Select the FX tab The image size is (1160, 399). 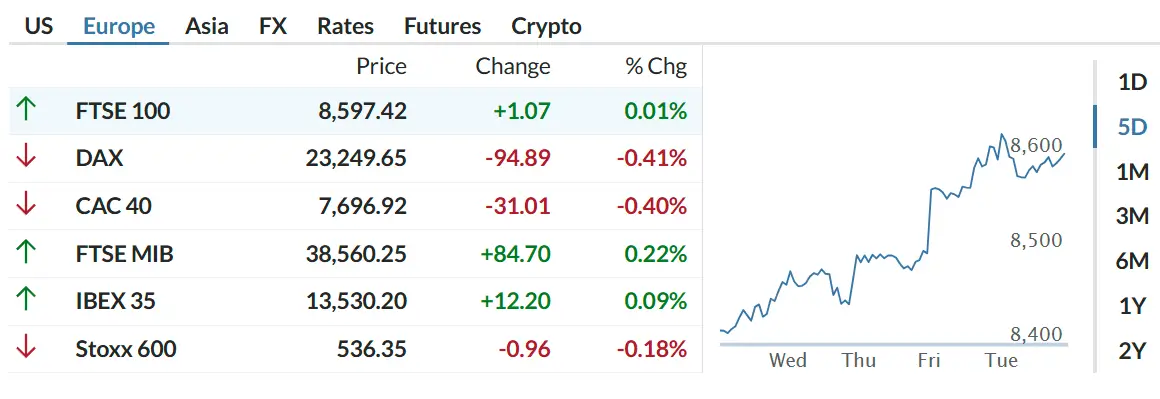pos(273,27)
